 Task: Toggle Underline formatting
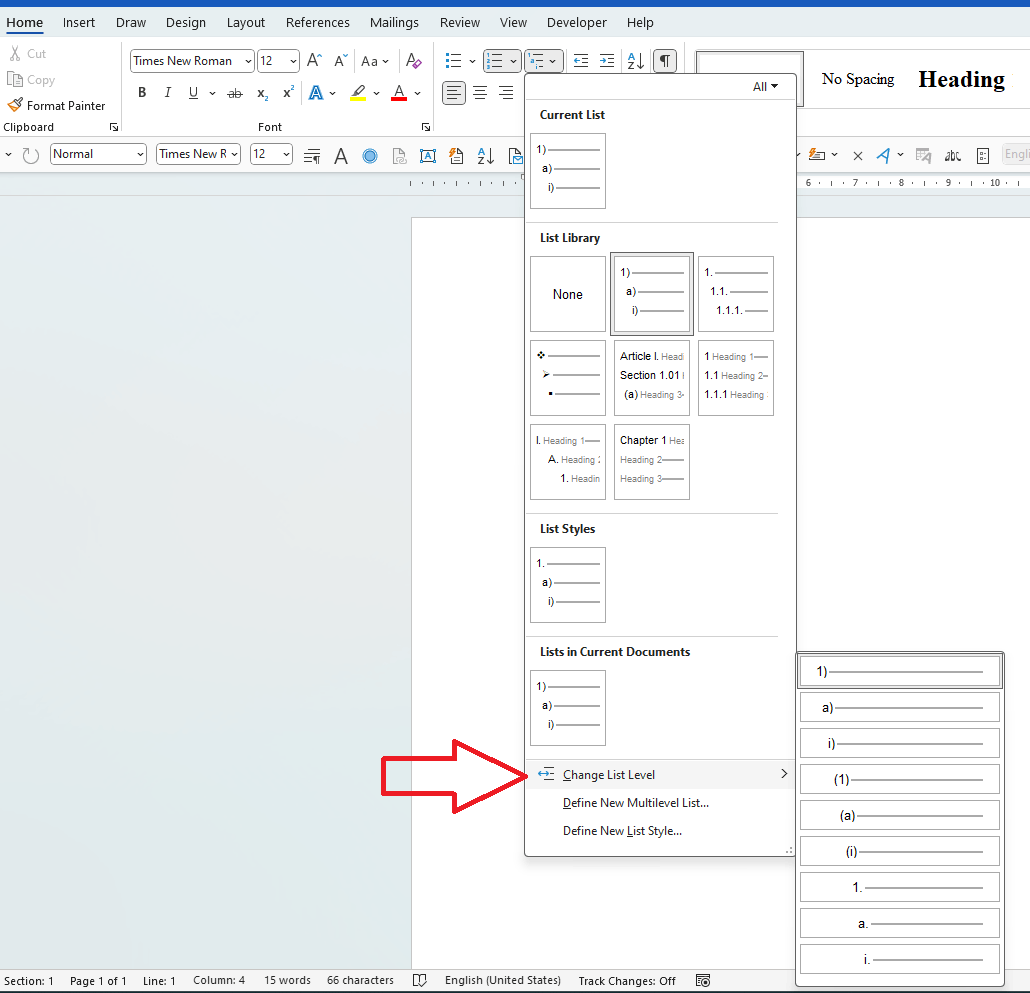tap(193, 93)
